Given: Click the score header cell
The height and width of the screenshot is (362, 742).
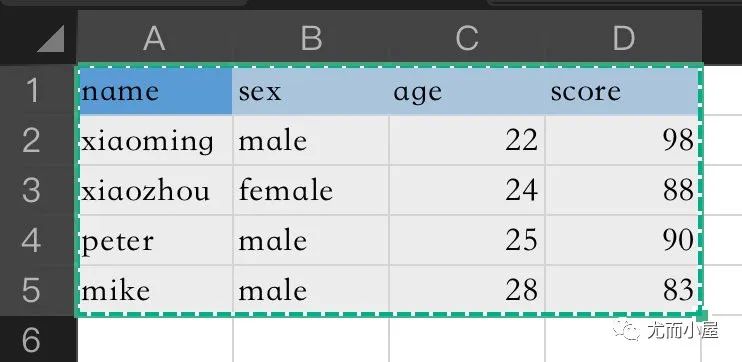Looking at the screenshot, I should (x=622, y=91).
